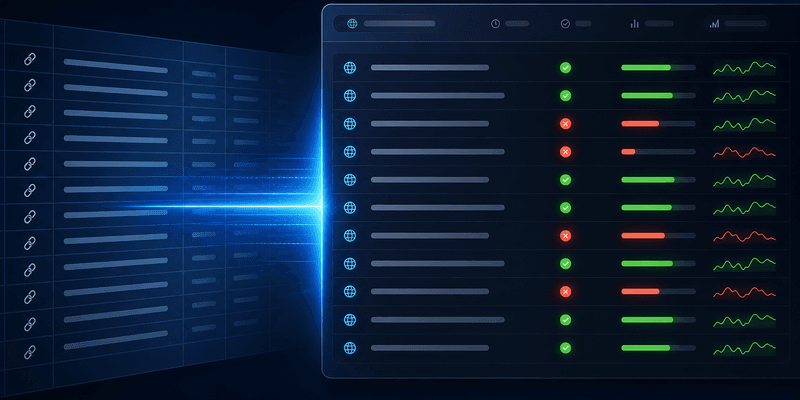Click the header pill field containing the globe

tap(388, 23)
